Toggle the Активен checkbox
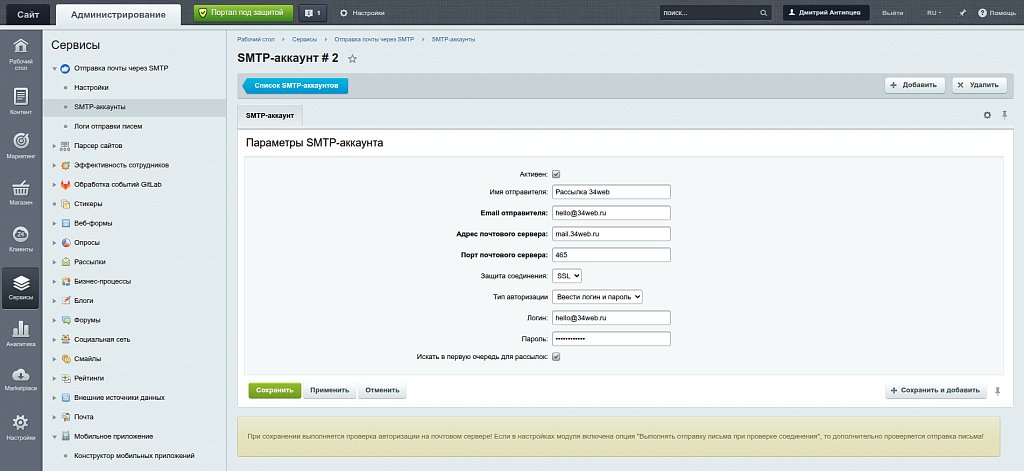The height and width of the screenshot is (471, 1024). coord(556,173)
